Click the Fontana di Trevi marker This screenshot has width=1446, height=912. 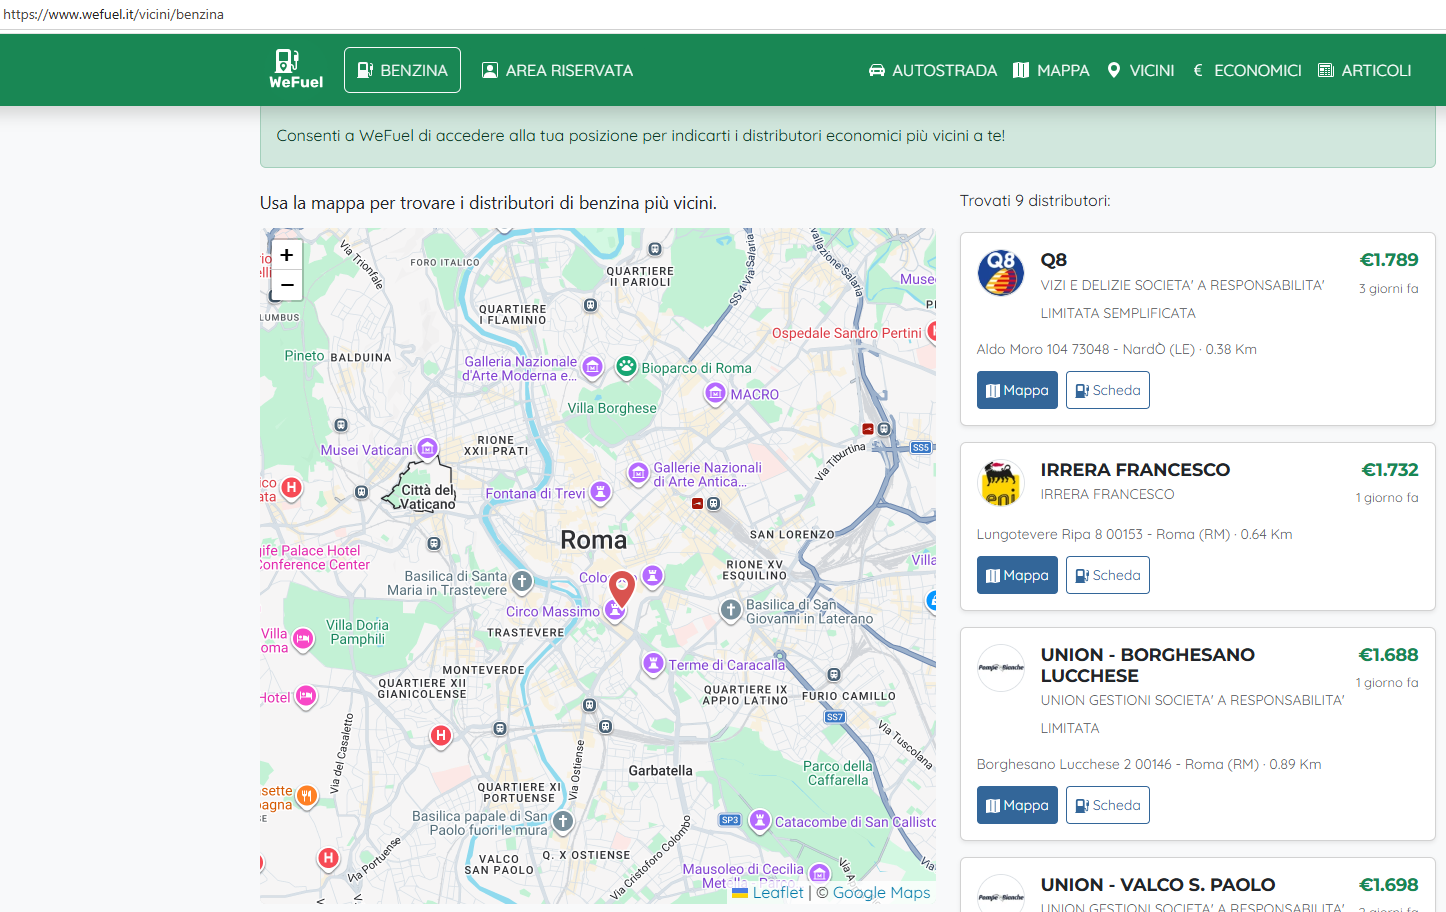click(600, 491)
